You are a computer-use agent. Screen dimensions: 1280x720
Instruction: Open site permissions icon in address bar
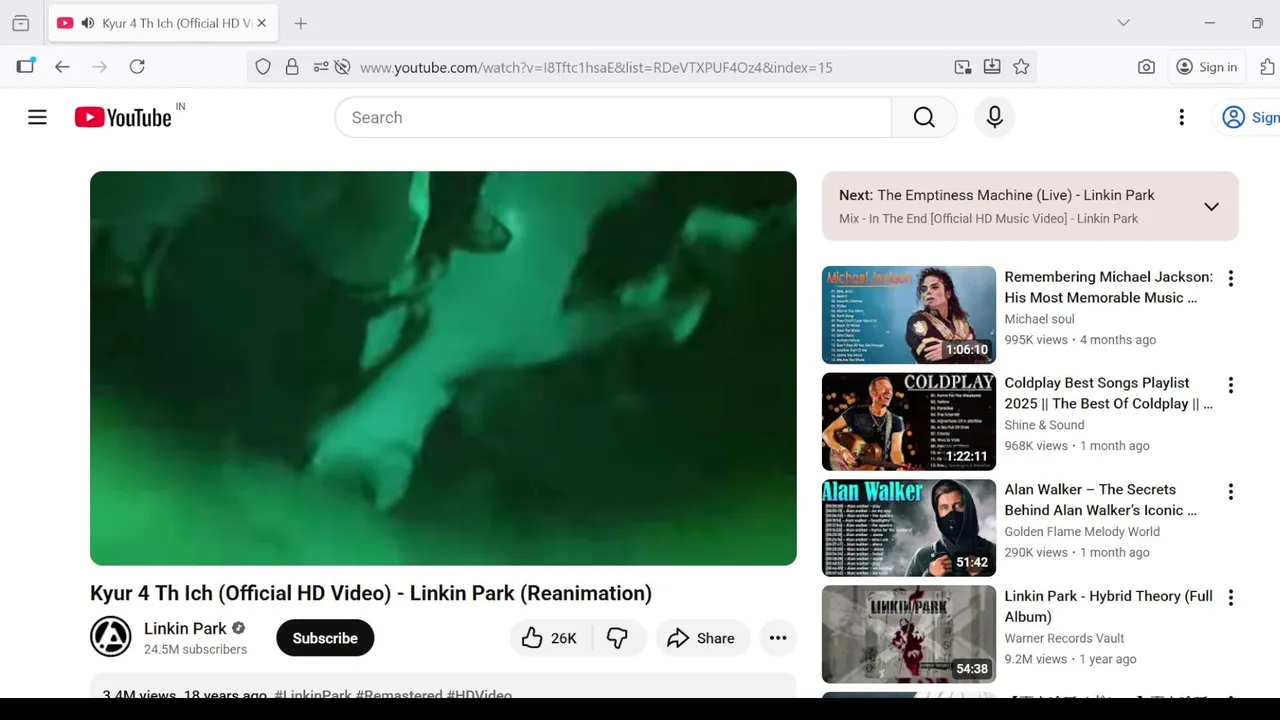pos(321,67)
